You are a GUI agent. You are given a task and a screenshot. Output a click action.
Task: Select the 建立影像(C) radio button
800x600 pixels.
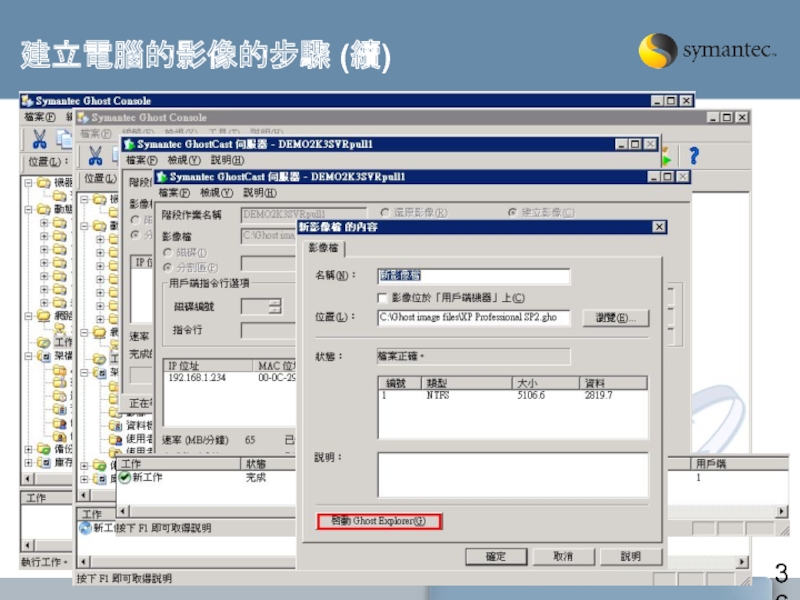(512, 212)
